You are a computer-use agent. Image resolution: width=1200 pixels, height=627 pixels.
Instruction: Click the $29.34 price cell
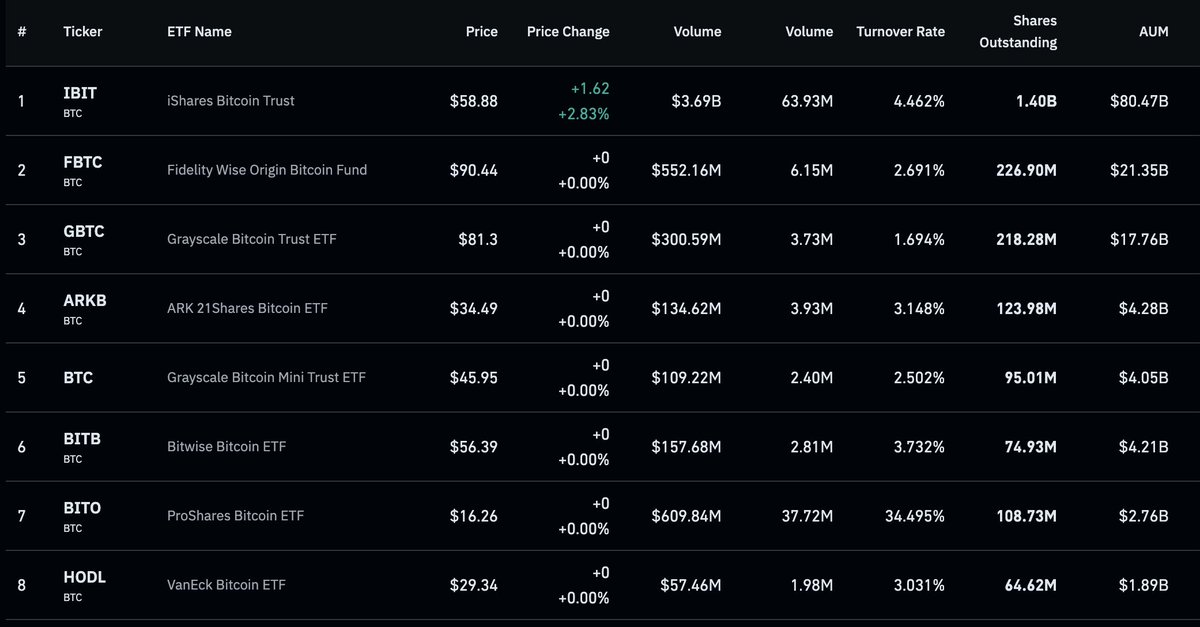[x=473, y=584]
